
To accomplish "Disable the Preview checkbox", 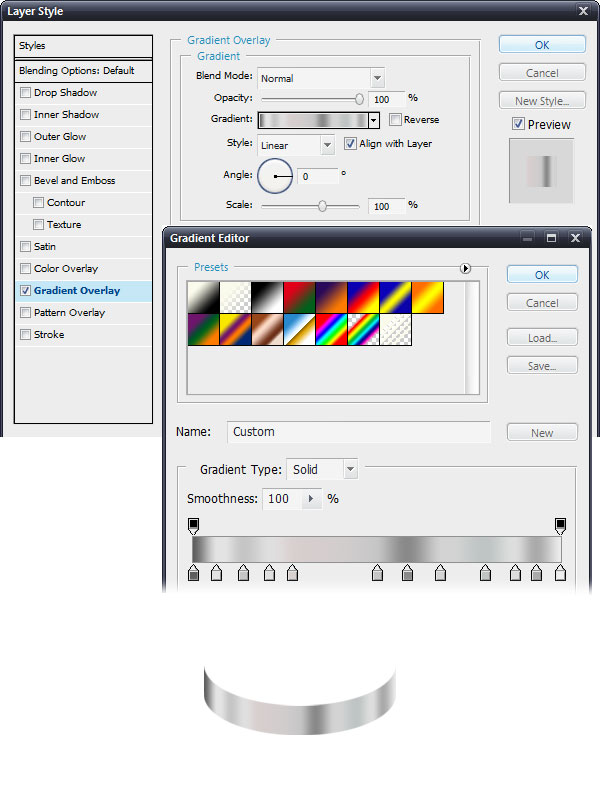I will pos(518,124).
